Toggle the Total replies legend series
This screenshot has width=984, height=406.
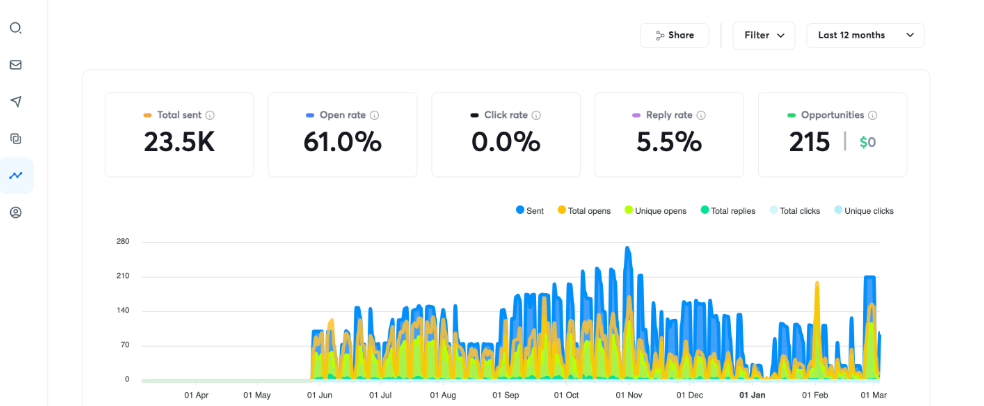(x=728, y=211)
